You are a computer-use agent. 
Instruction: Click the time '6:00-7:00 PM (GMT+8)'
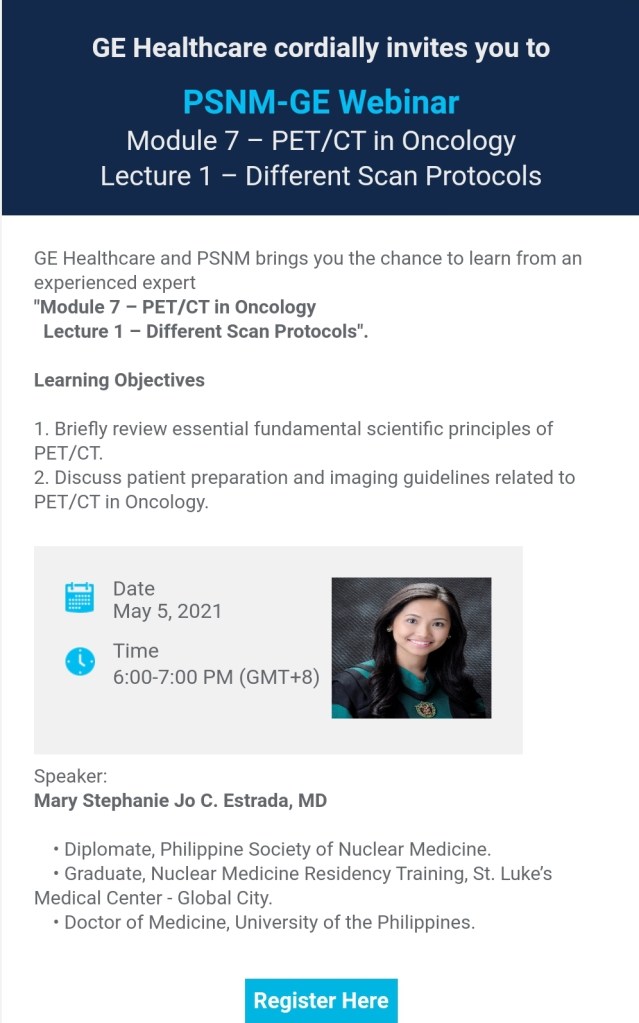click(216, 677)
